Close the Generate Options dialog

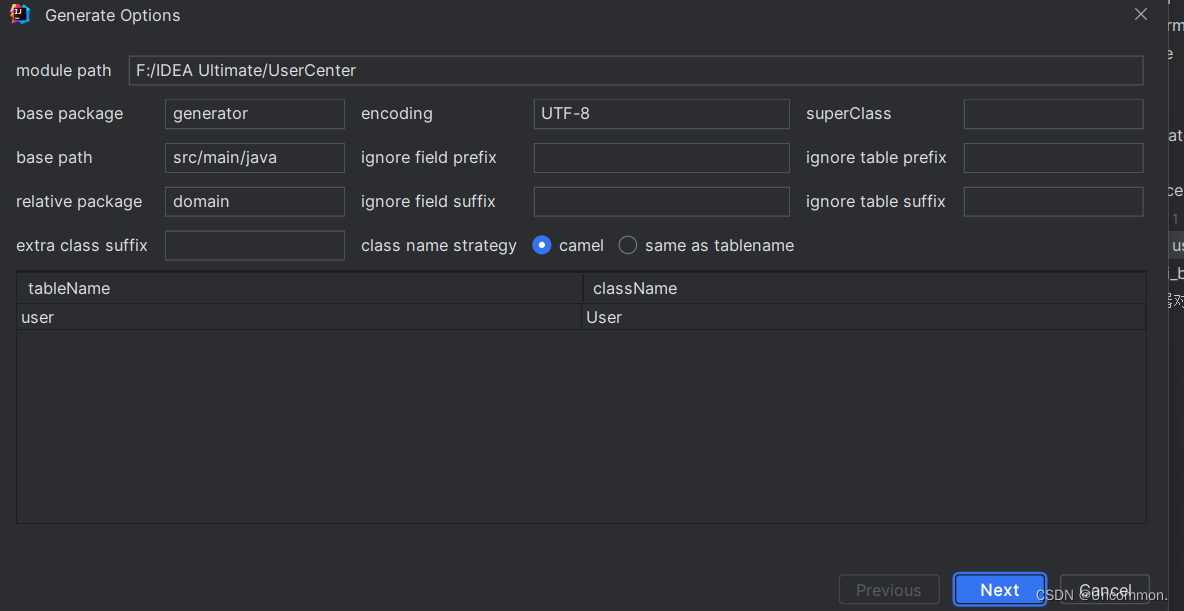1140,14
